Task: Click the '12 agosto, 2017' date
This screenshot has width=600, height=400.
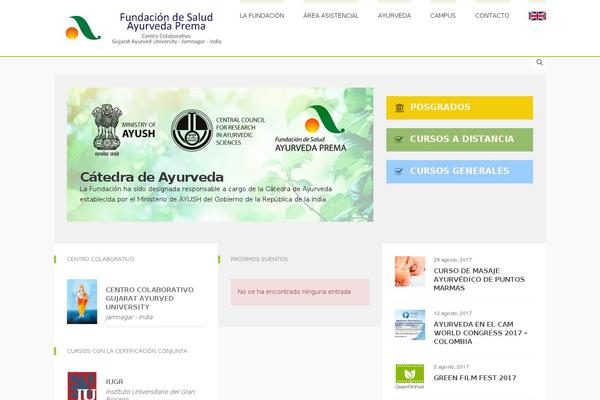Action: click(453, 313)
